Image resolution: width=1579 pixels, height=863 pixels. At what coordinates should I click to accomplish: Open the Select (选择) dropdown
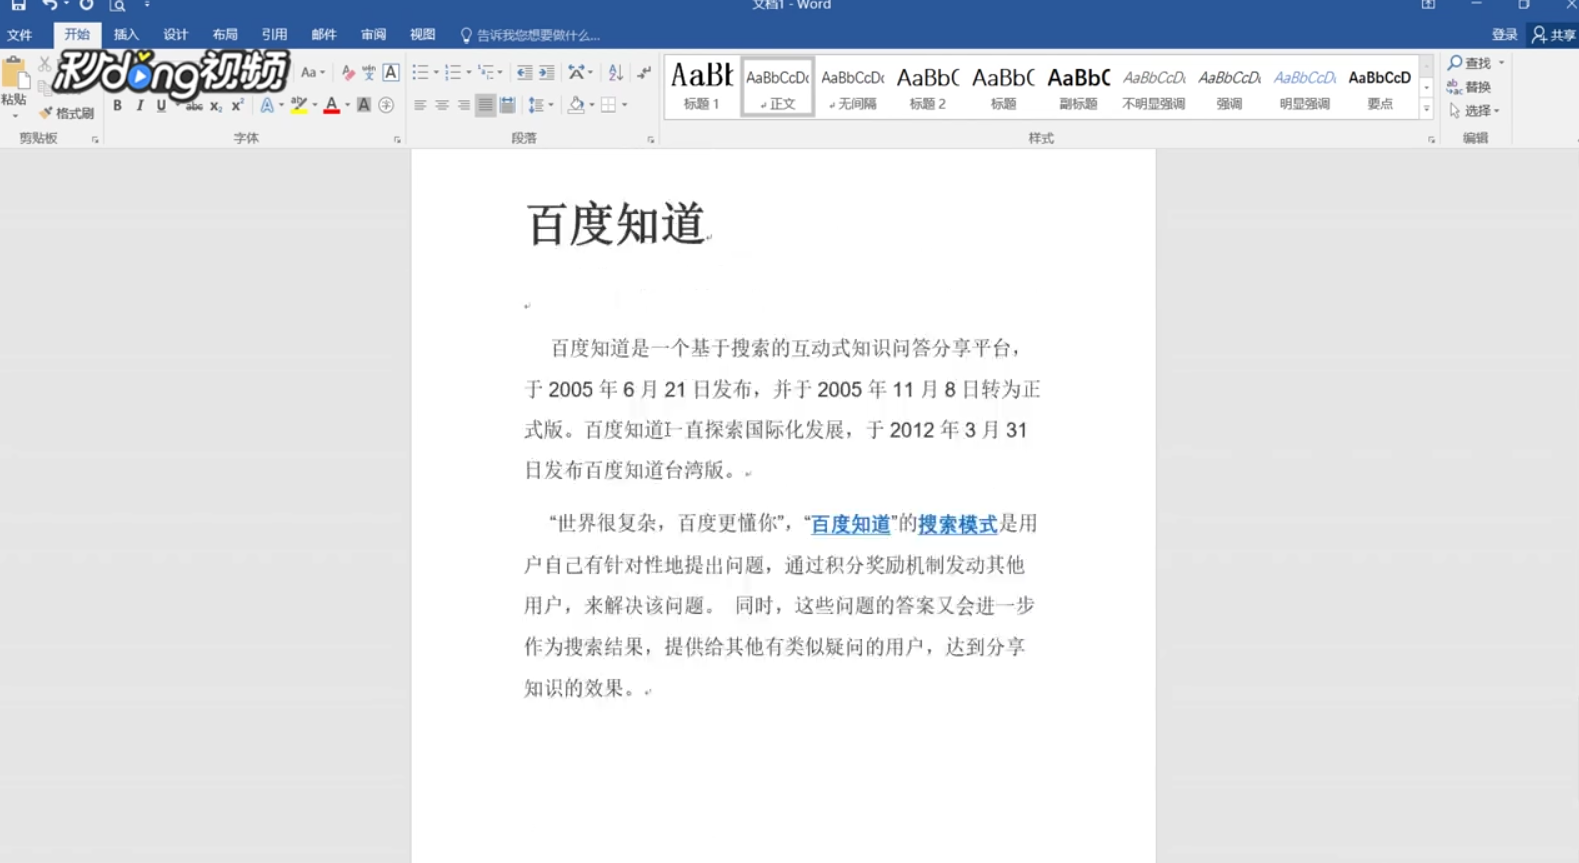click(x=1474, y=111)
